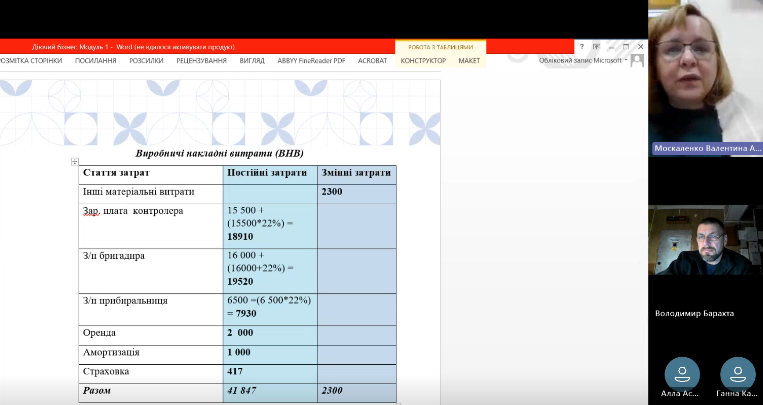Switch to the Вигляд ribbon tab

[252, 61]
